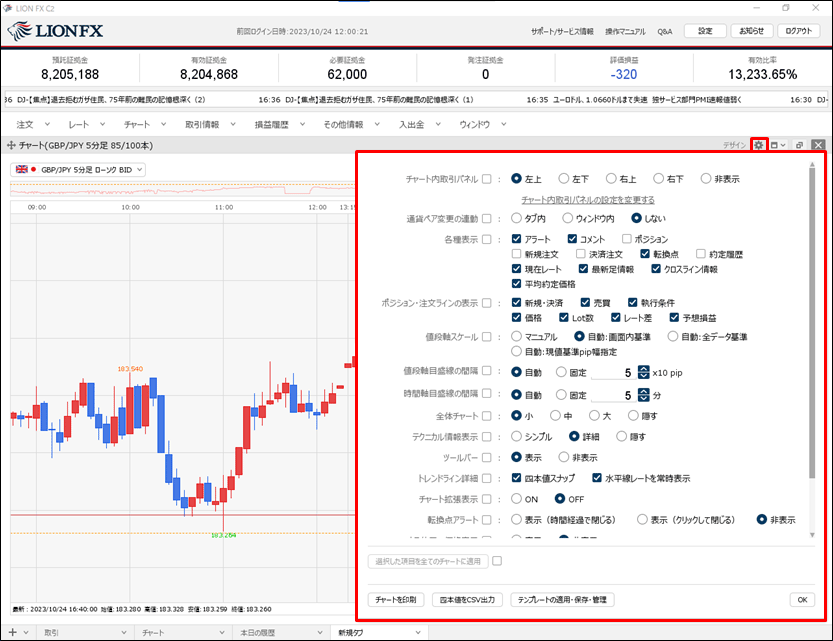833x641 pixels.
Task: Select 右上 for in-chart trade panel position
Action: pos(611,178)
